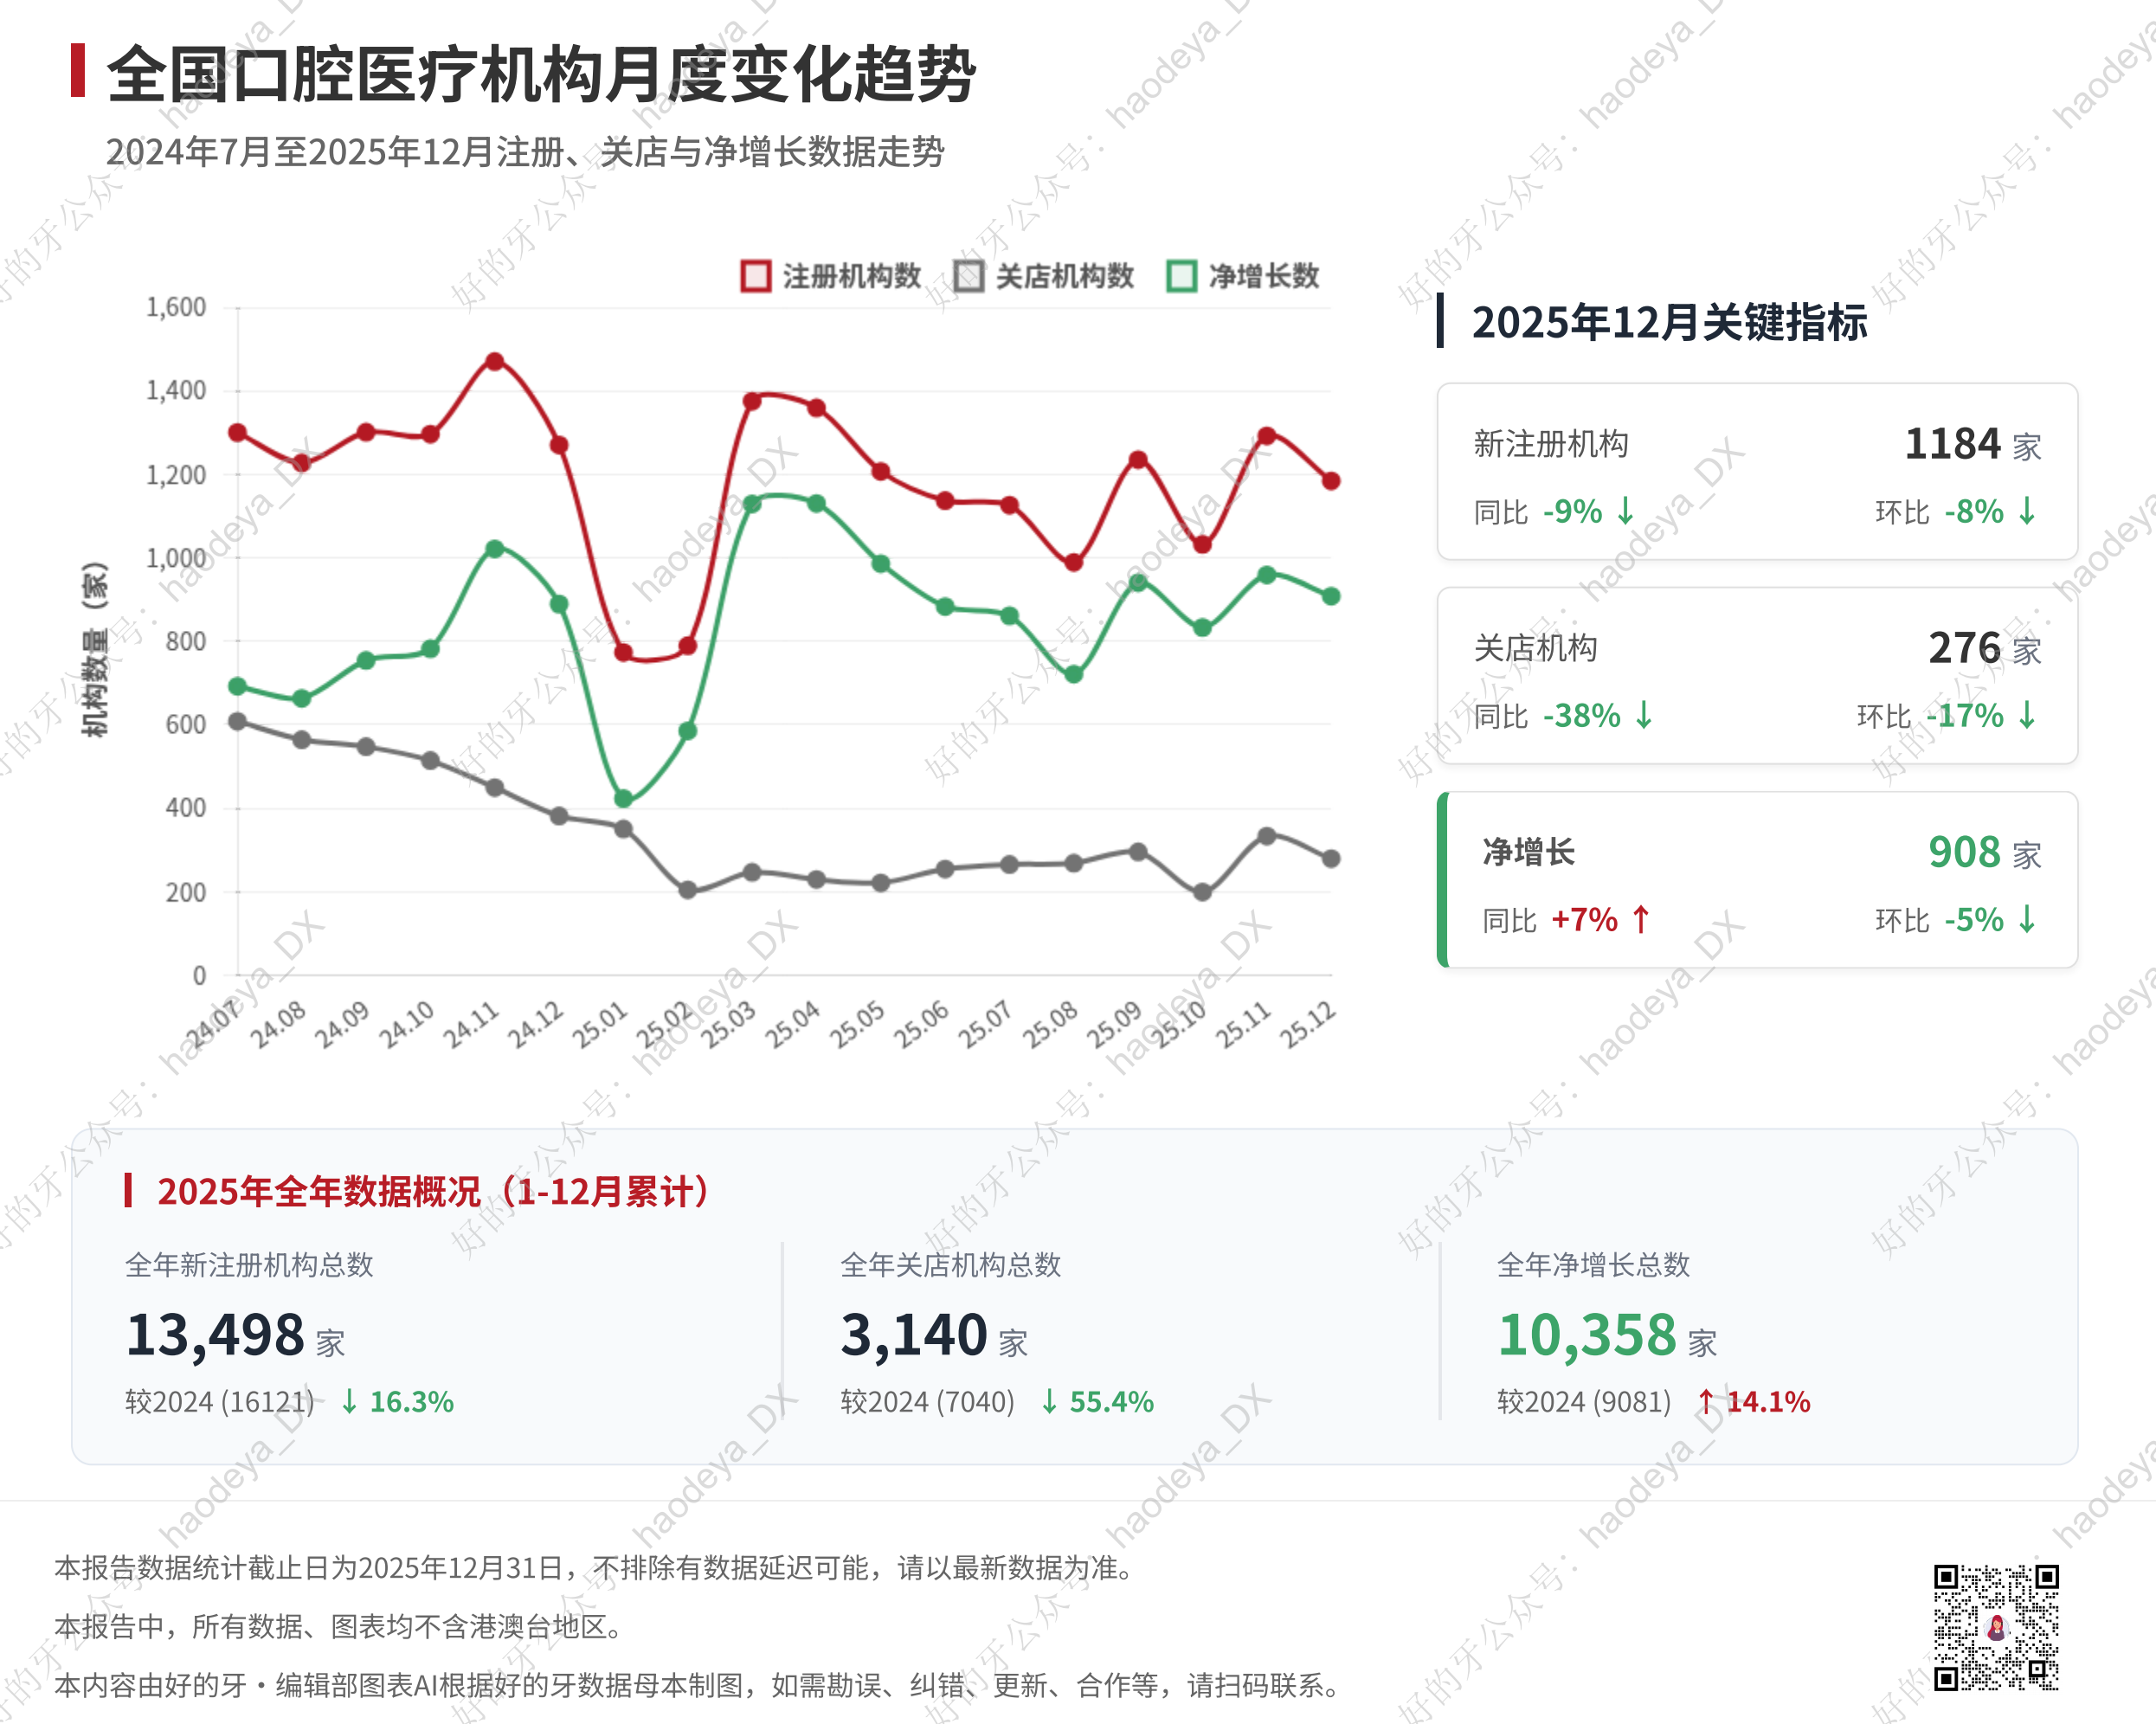Click the gray 24.07 start data point
Image resolution: width=2156 pixels, height=1724 pixels.
(238, 721)
